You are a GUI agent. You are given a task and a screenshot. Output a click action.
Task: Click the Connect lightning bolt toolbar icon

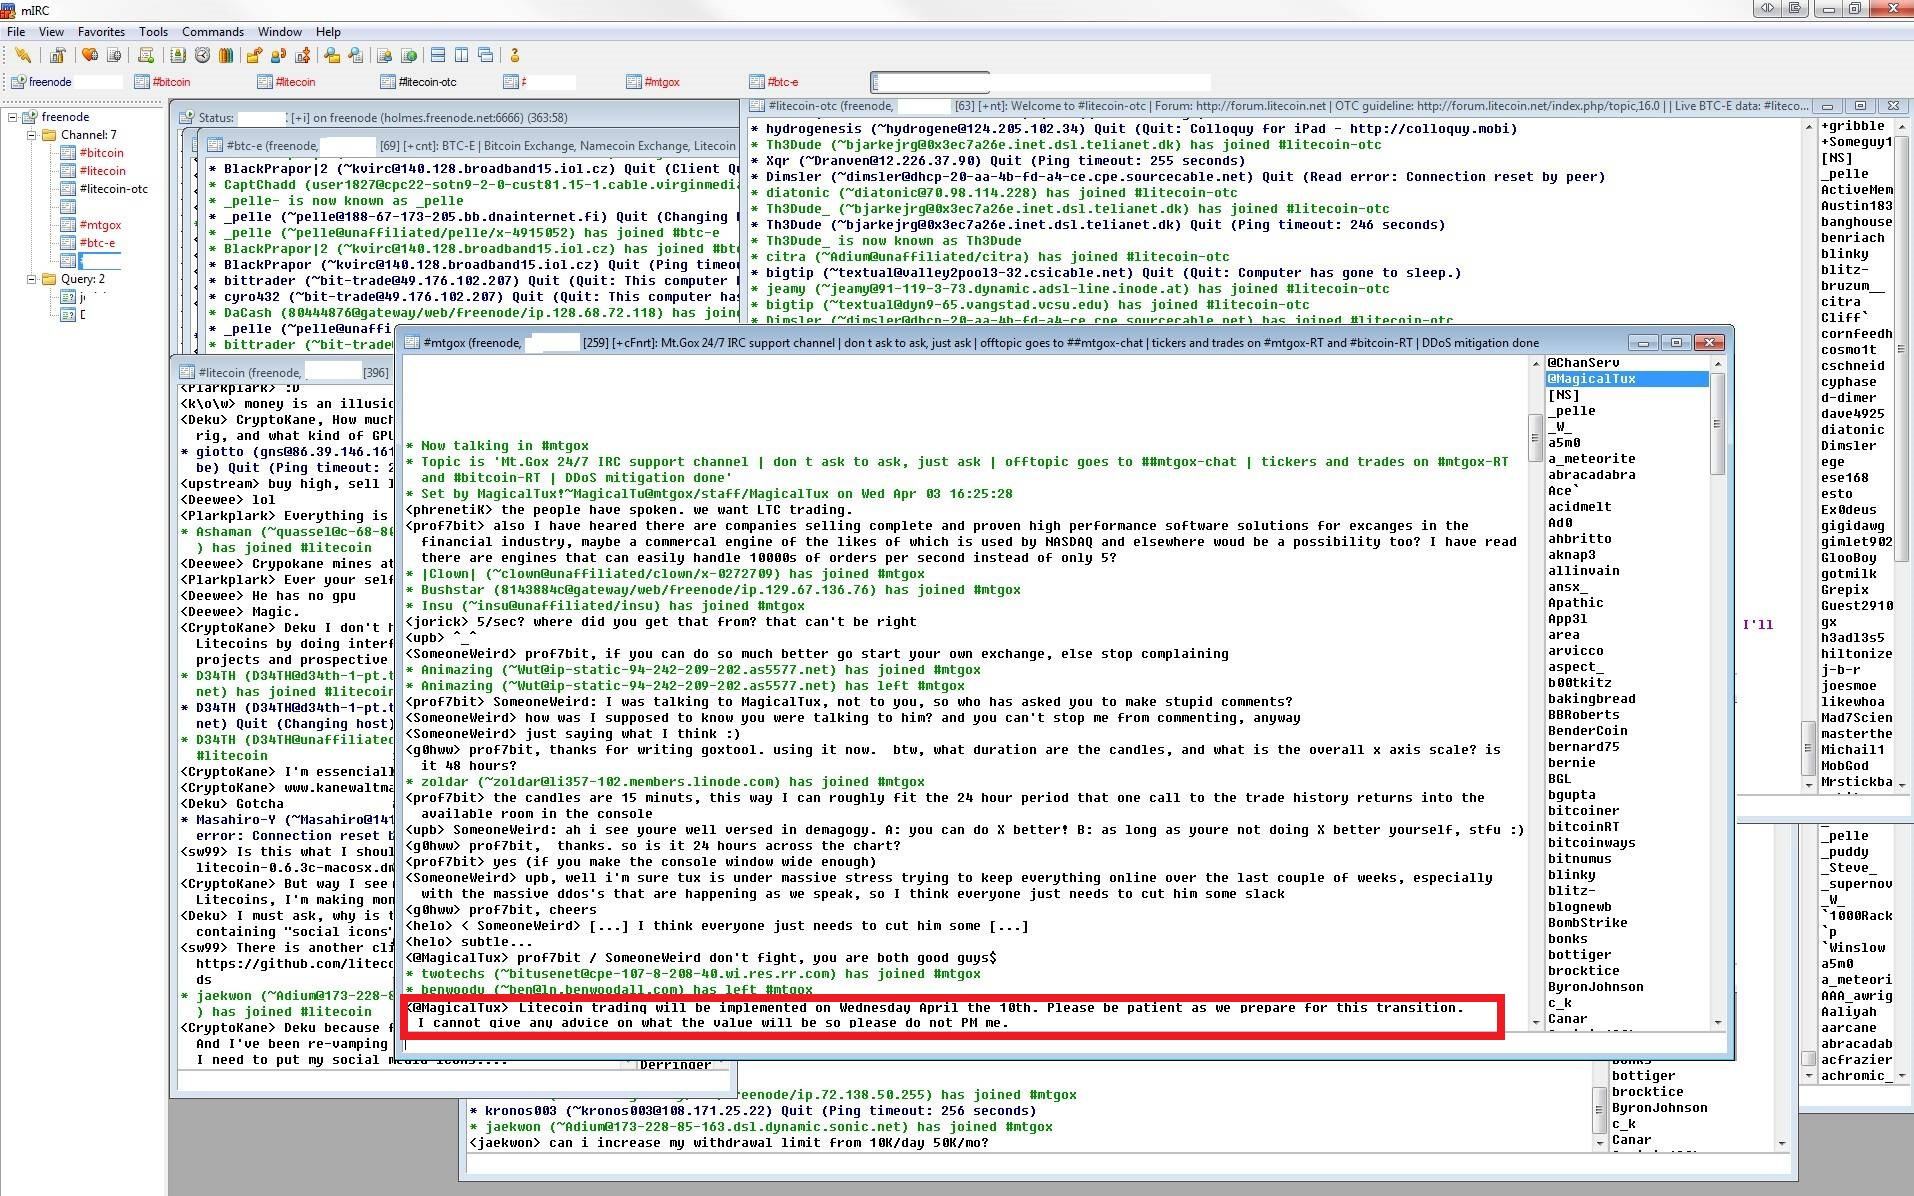(x=23, y=56)
